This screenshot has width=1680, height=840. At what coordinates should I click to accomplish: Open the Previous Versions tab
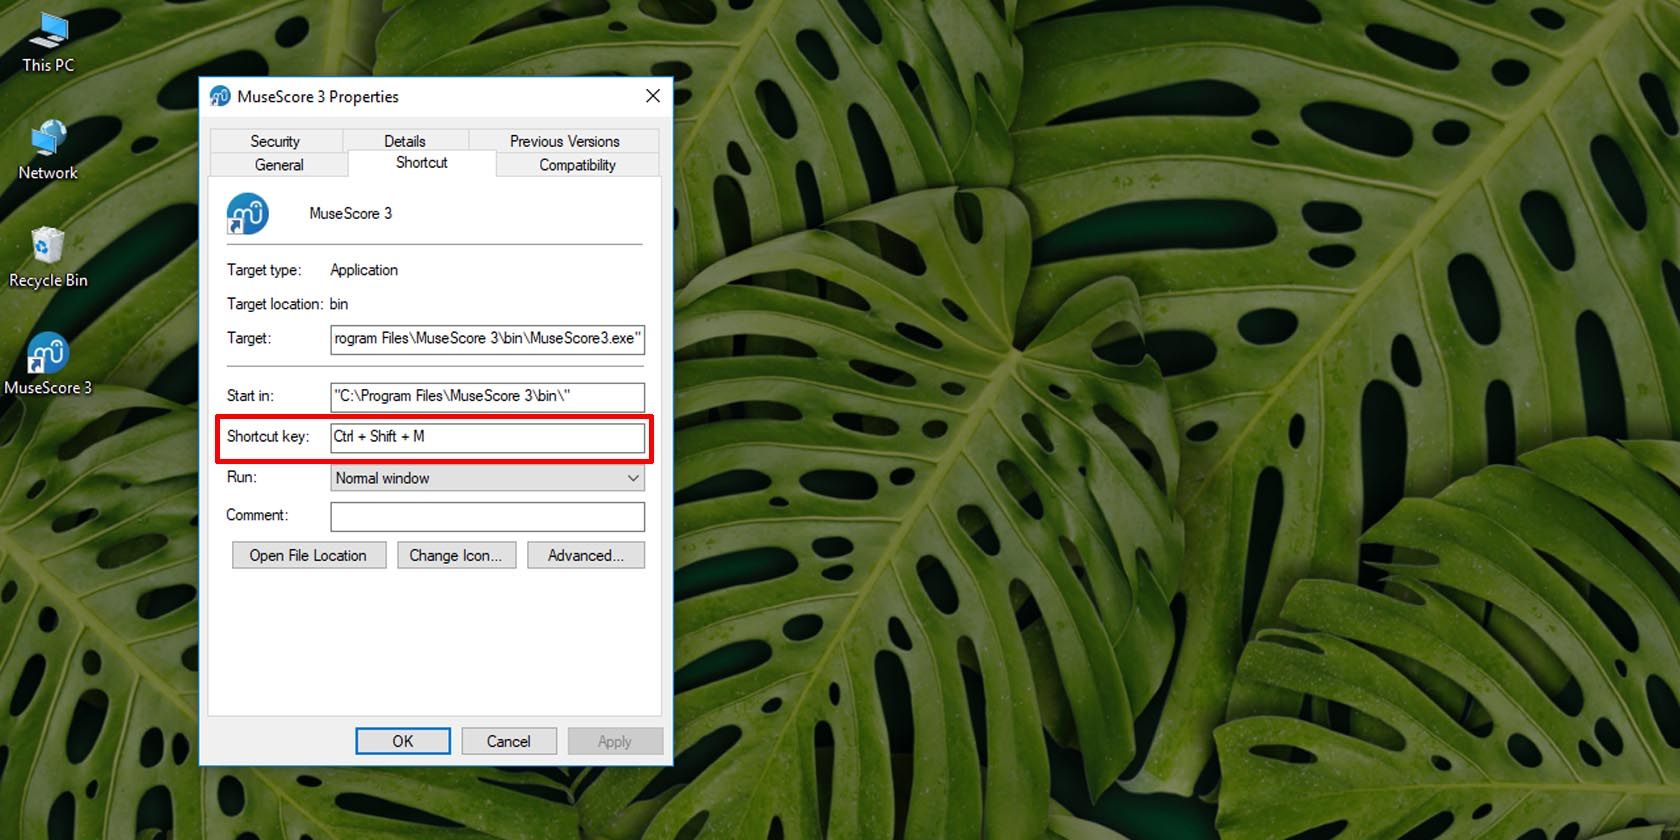[x=565, y=141]
